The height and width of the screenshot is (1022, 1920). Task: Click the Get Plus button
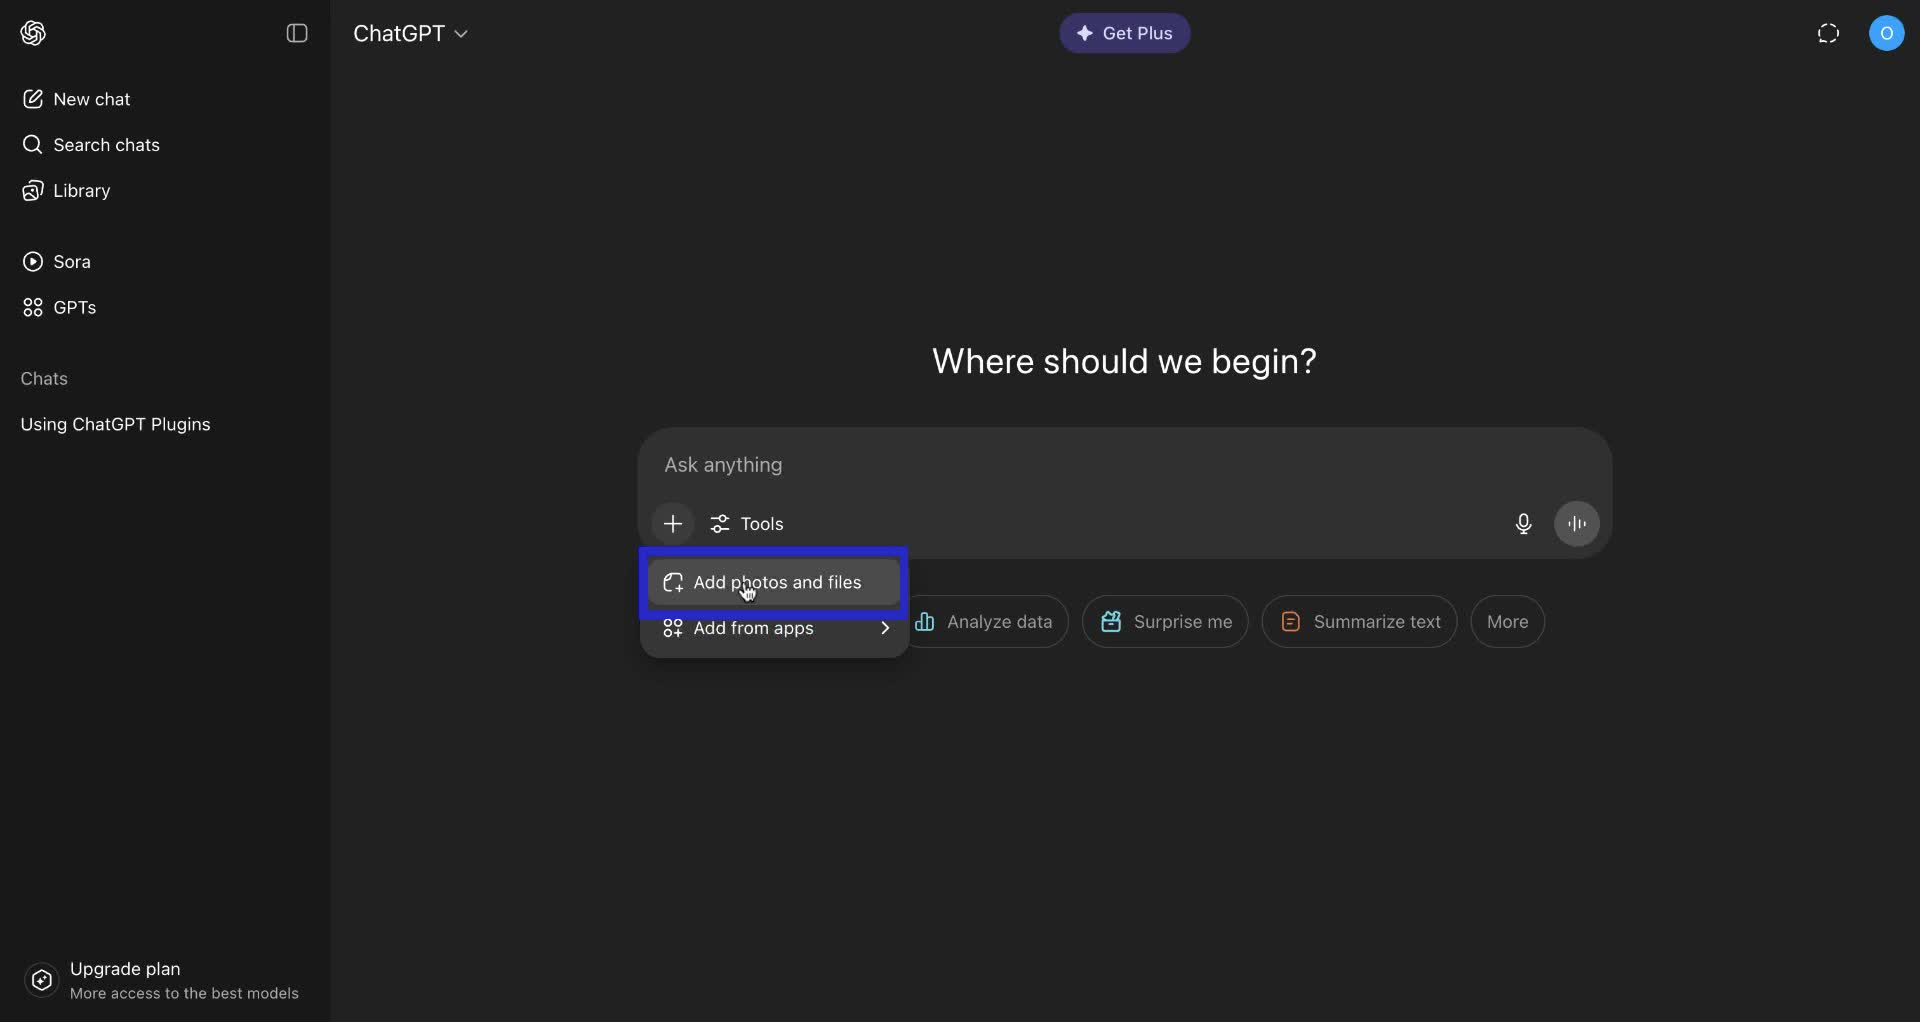point(1124,33)
